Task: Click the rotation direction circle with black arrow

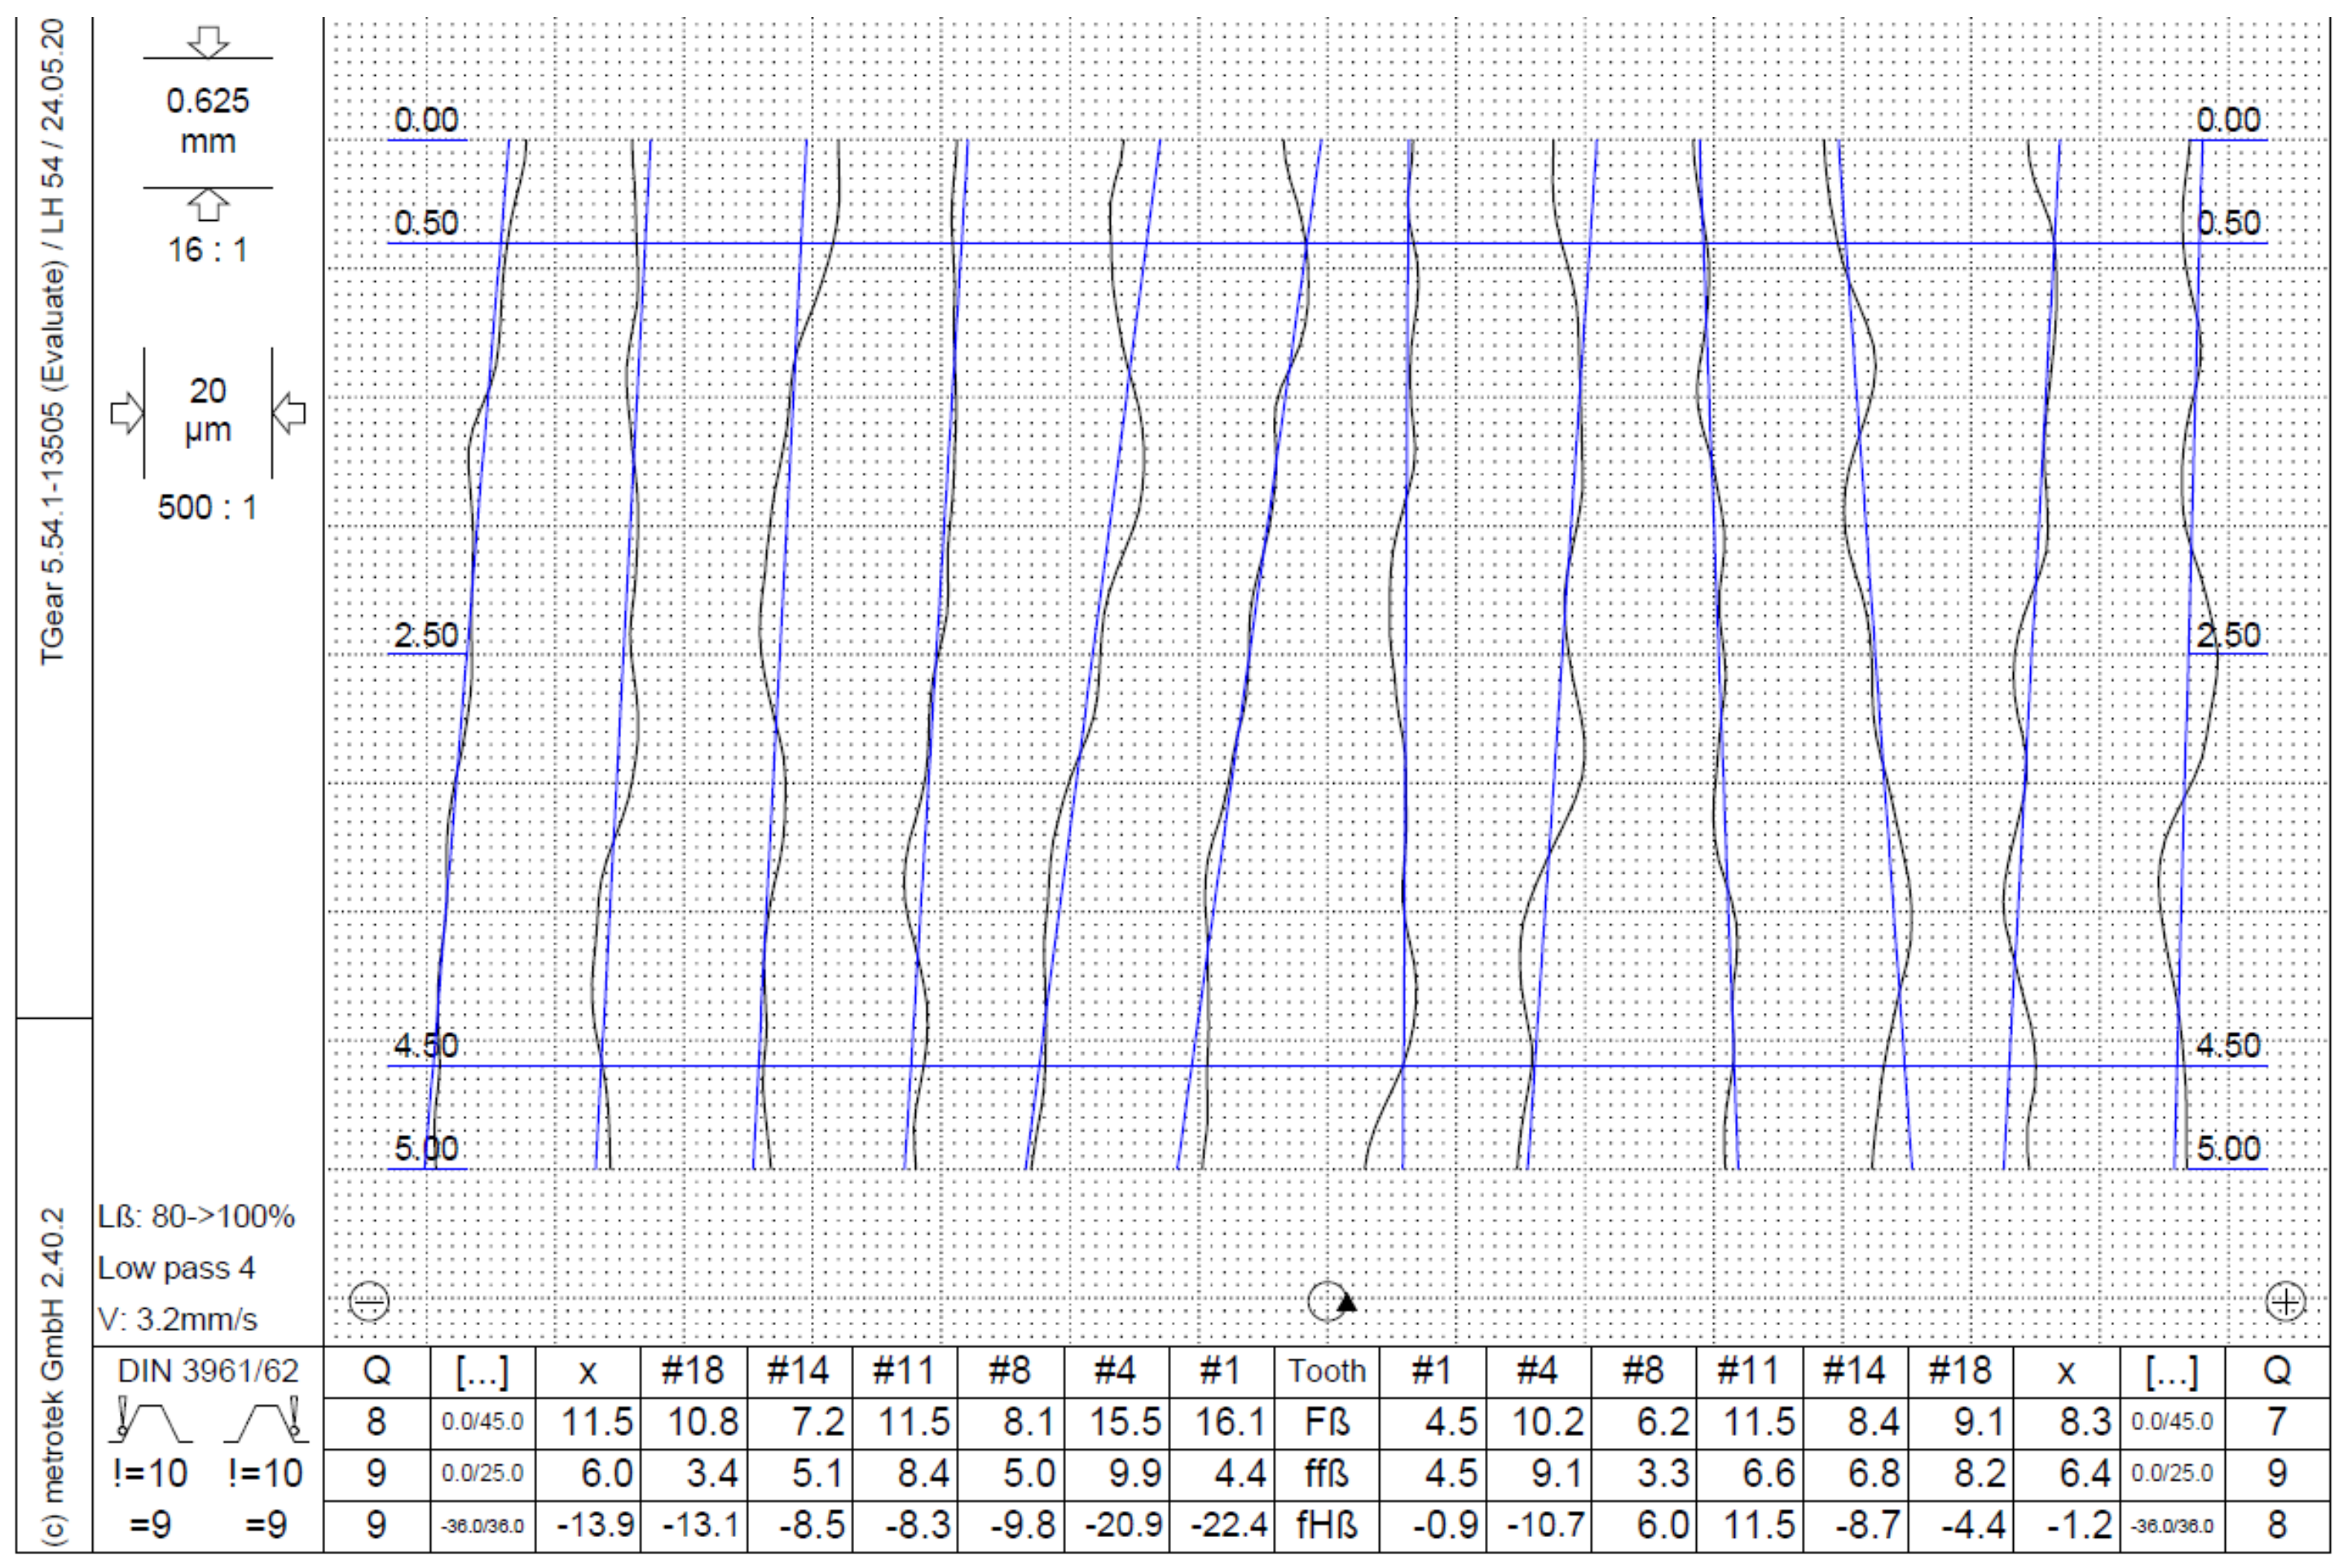Action: [1330, 1301]
